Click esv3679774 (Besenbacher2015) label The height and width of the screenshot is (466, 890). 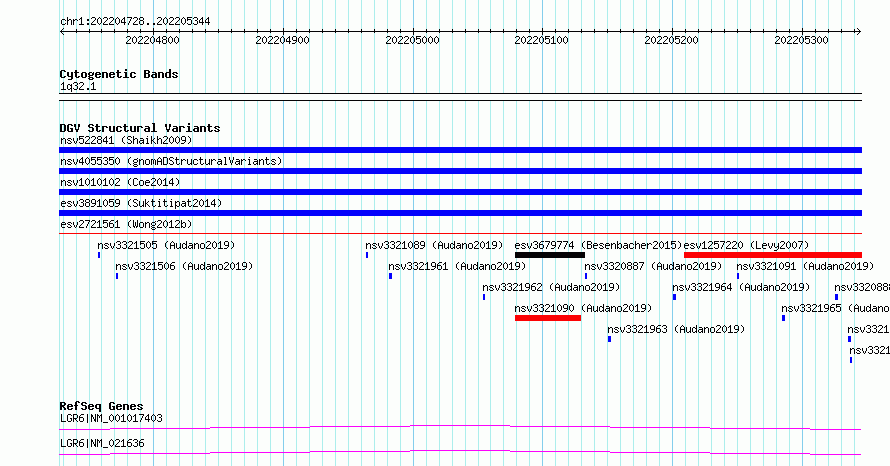[598, 245]
